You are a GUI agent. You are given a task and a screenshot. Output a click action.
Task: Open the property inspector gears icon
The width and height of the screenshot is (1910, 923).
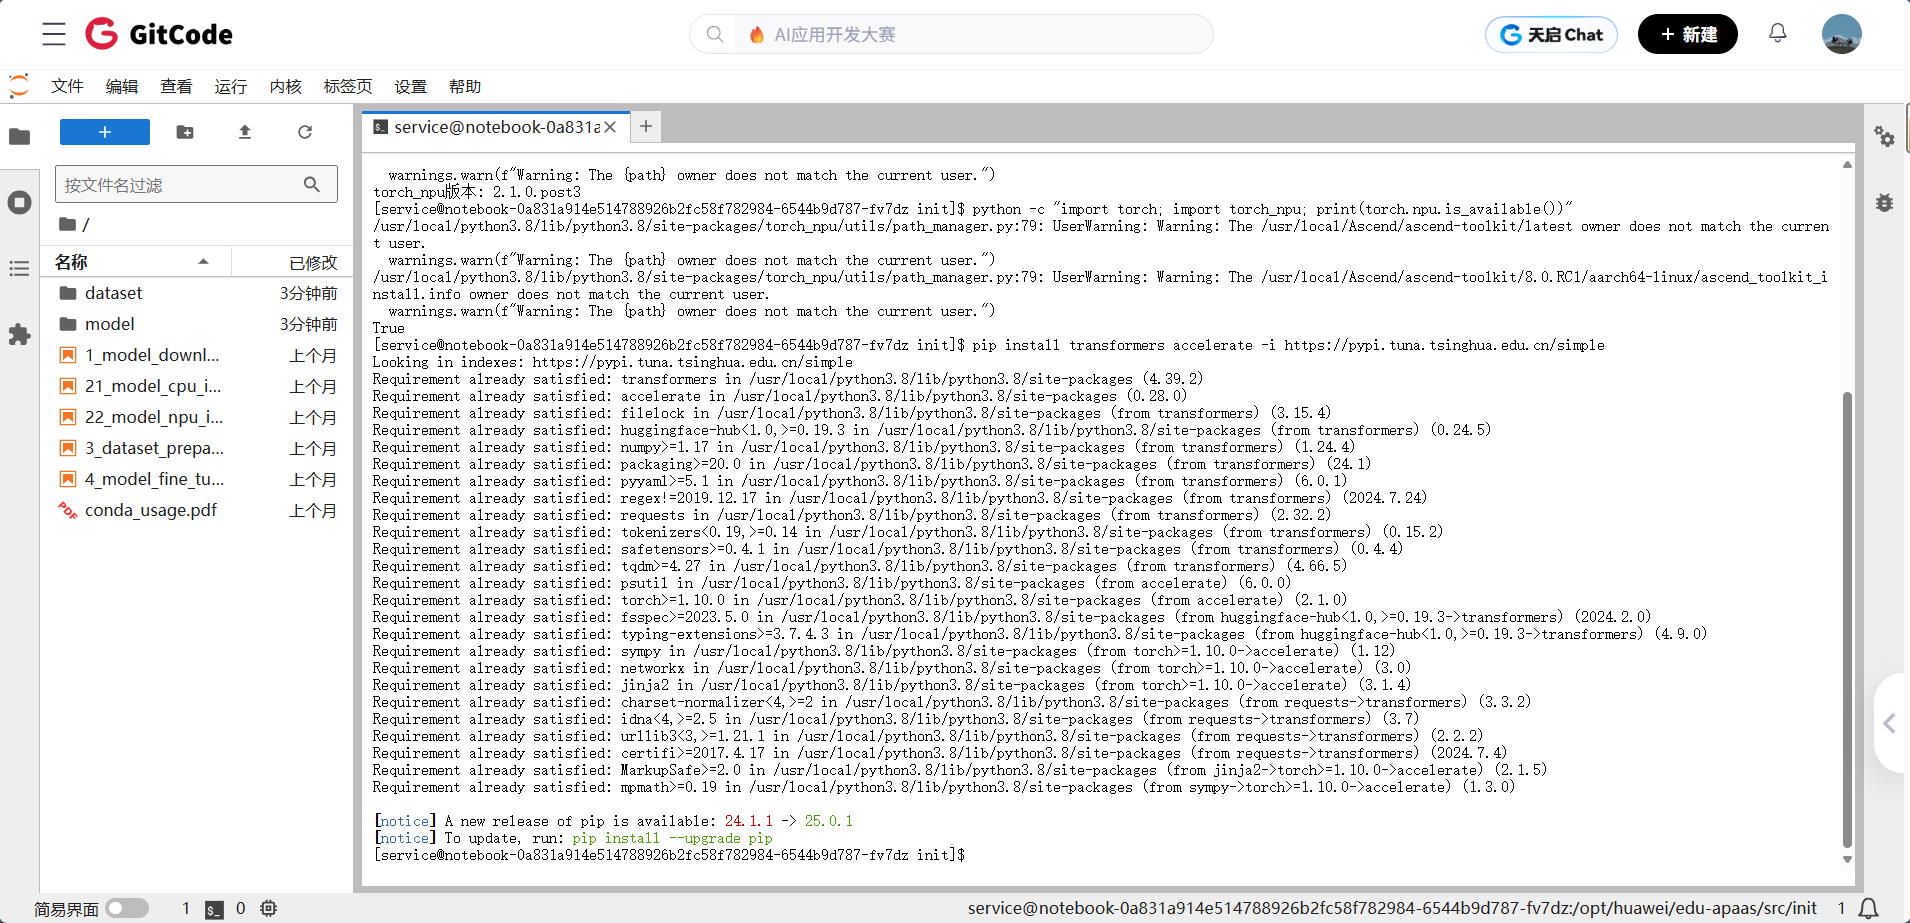pyautogui.click(x=1884, y=137)
